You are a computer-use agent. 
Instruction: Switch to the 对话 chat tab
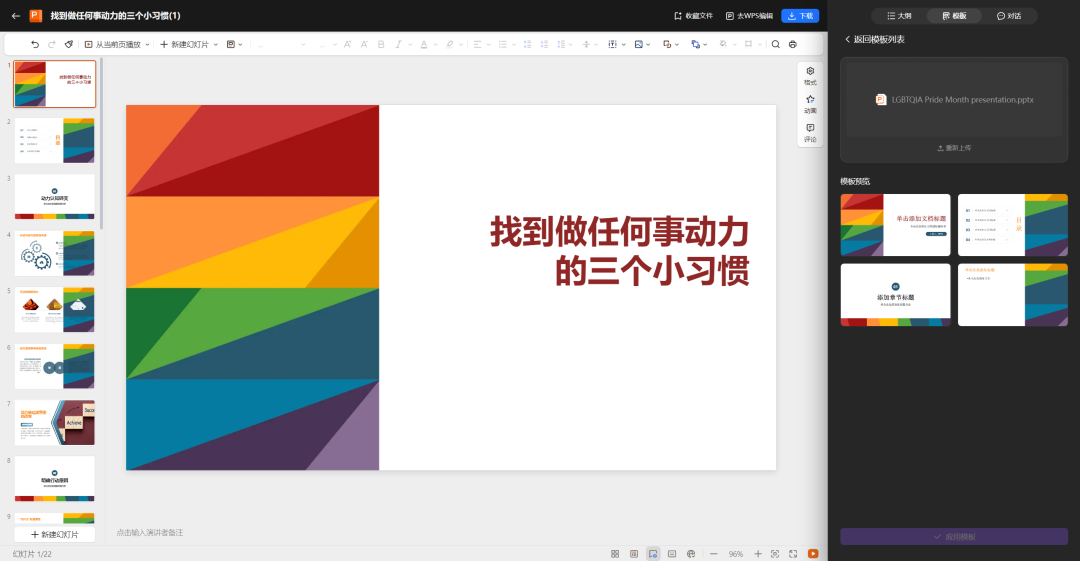point(1009,16)
